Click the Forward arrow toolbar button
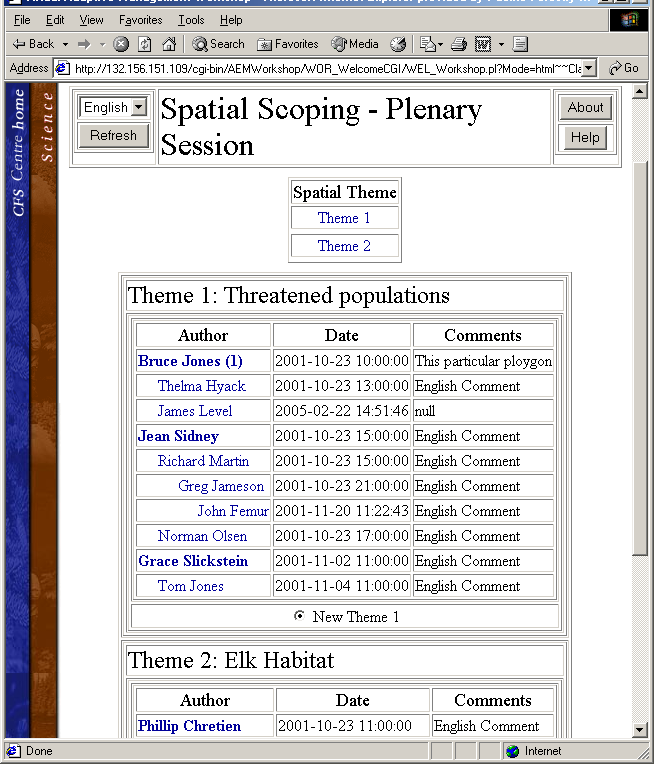 click(x=84, y=44)
